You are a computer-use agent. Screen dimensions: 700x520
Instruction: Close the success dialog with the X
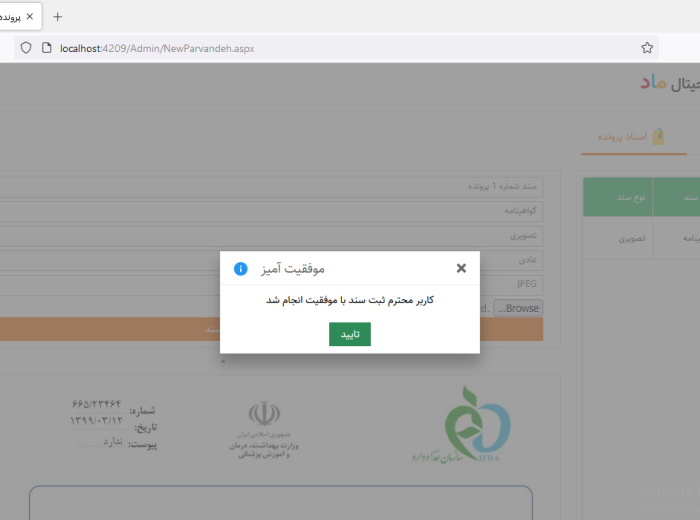[461, 268]
